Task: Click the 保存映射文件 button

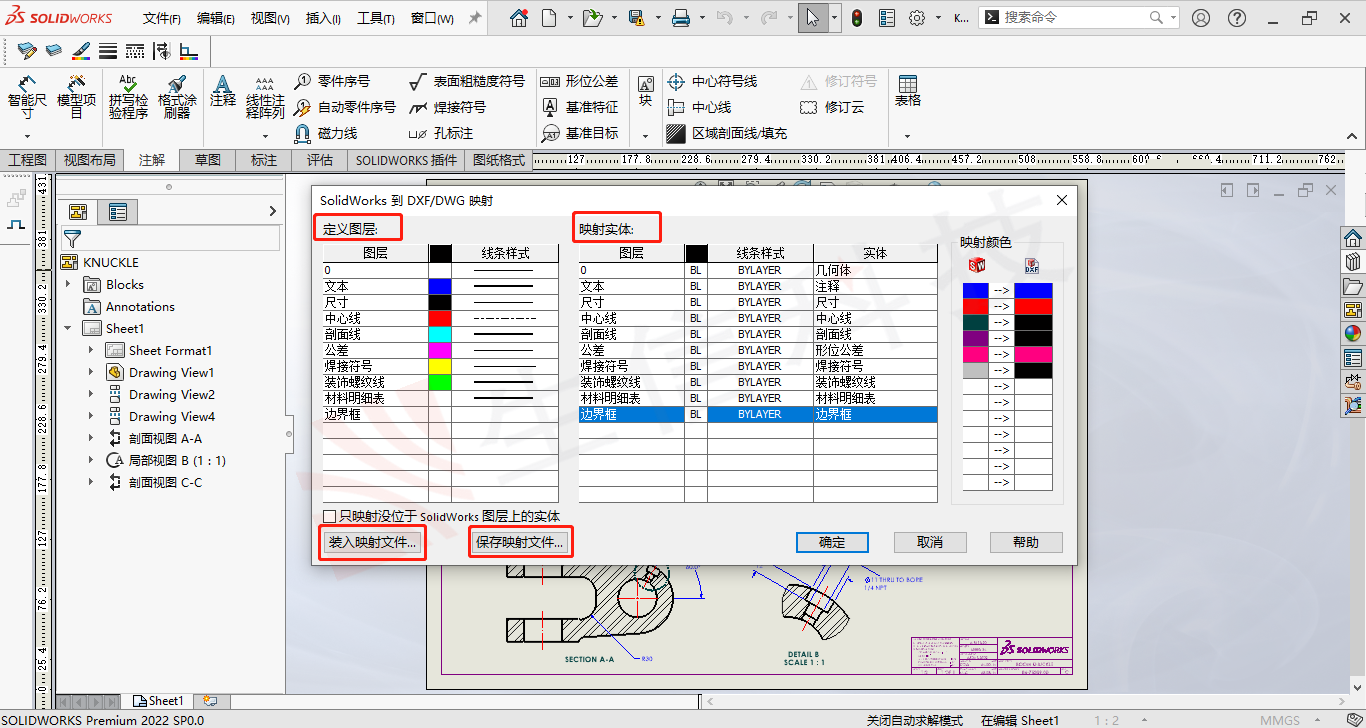Action: point(520,542)
